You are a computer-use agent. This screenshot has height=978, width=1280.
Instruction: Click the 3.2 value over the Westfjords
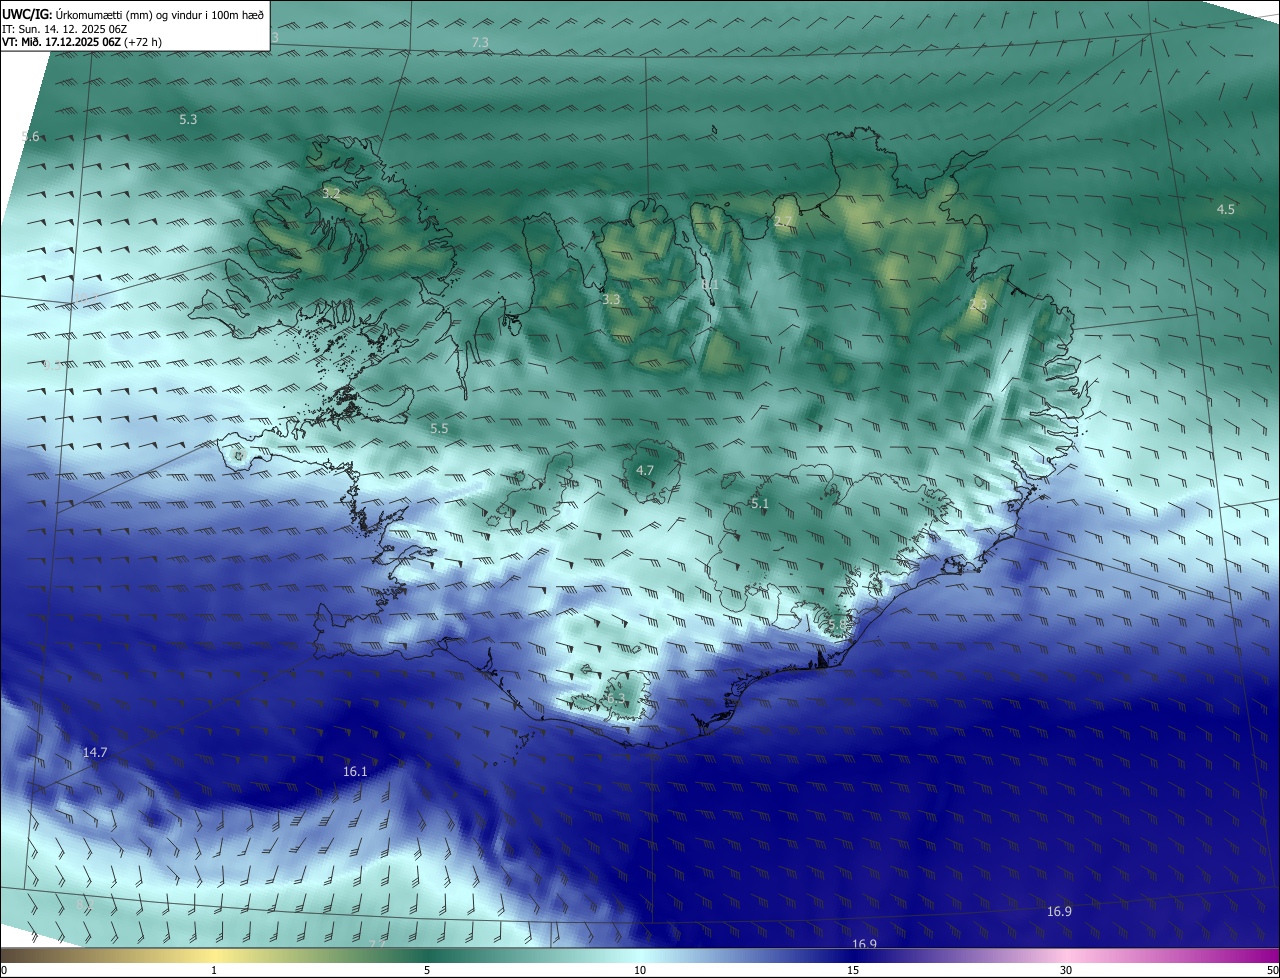click(x=331, y=193)
